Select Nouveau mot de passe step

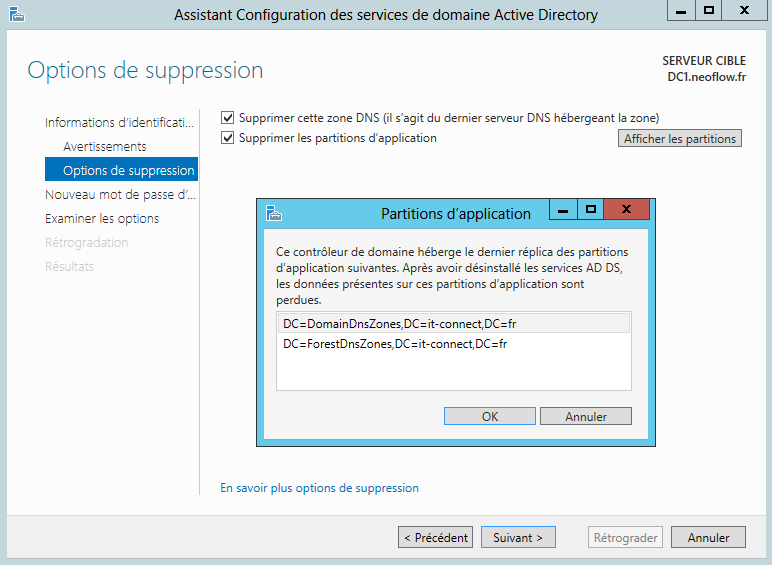(x=121, y=194)
